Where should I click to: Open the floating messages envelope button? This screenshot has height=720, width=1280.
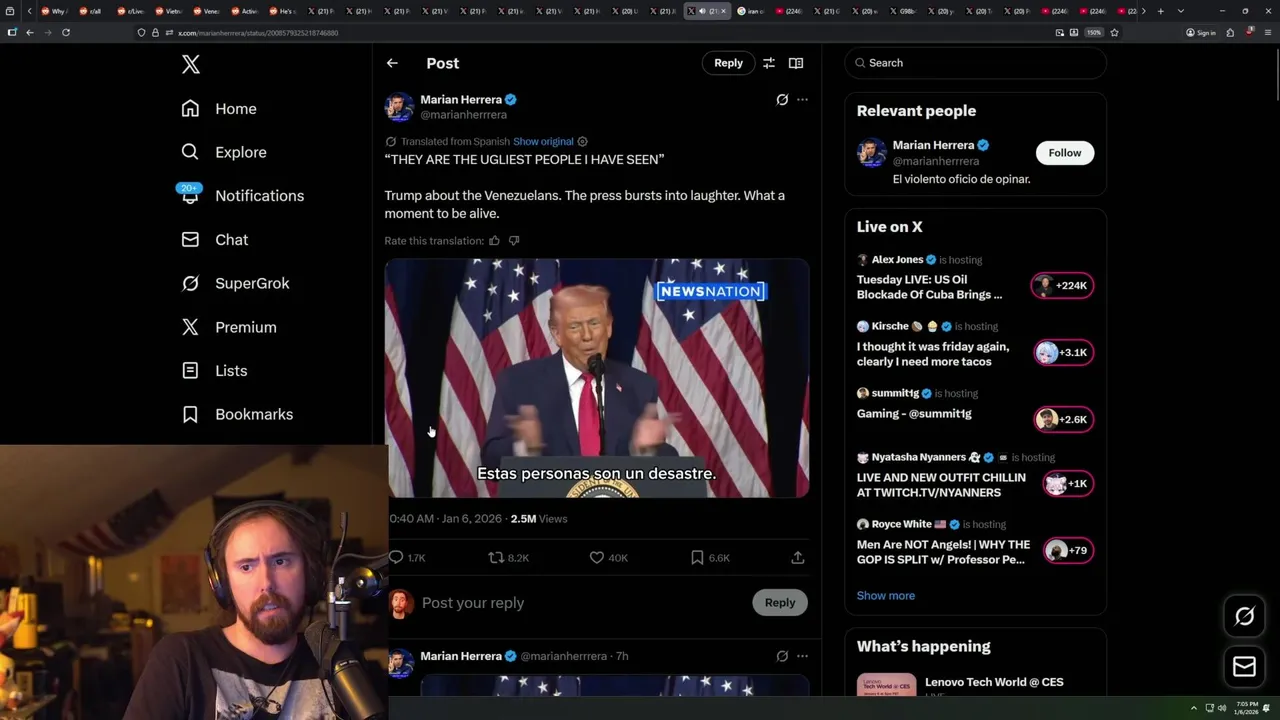click(1244, 667)
